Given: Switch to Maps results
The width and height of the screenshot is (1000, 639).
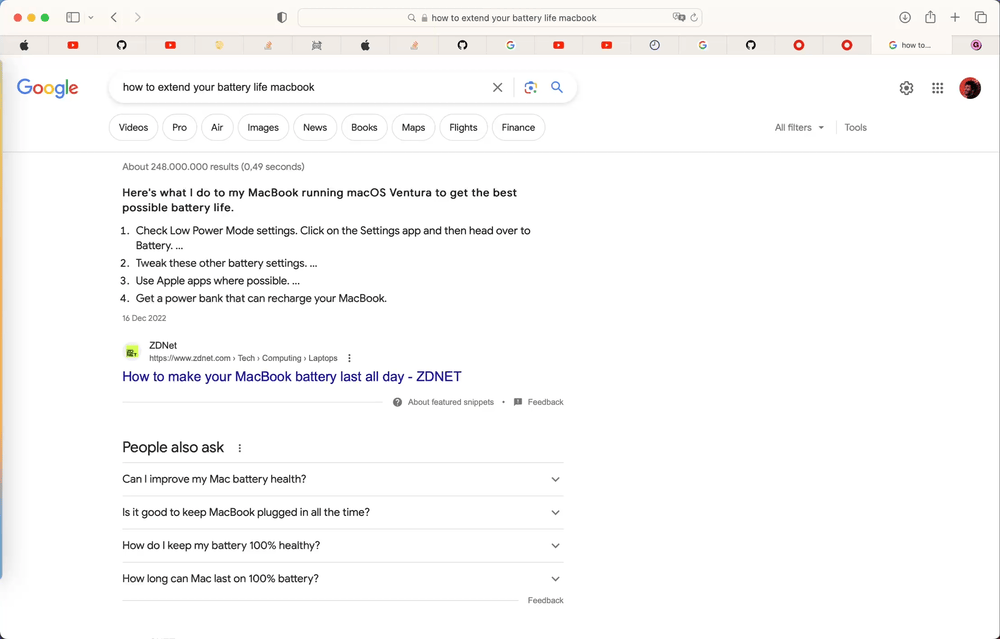Looking at the screenshot, I should coord(413,128).
